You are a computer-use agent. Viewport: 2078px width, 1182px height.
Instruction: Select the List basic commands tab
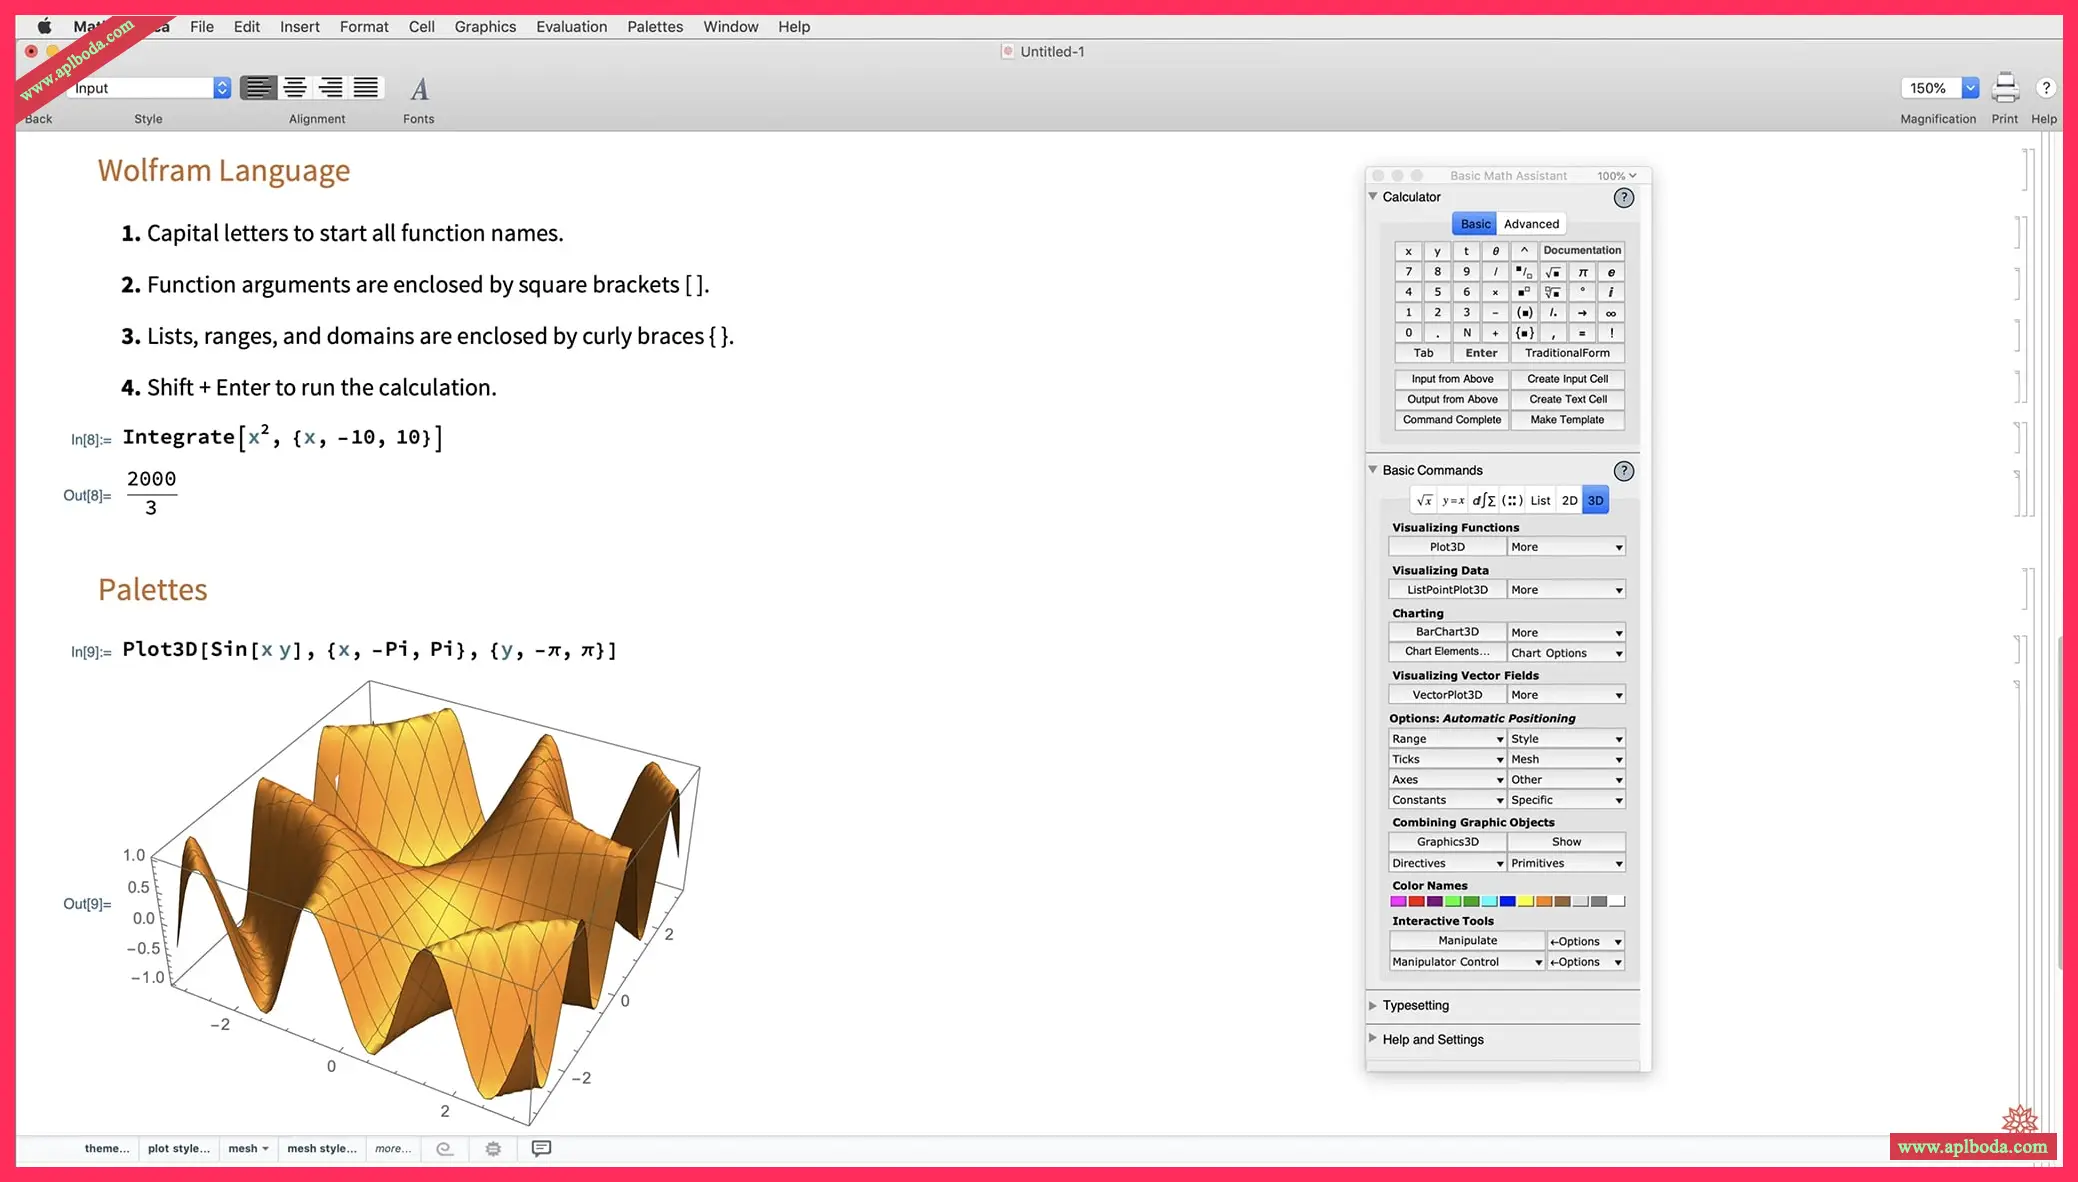1540,500
